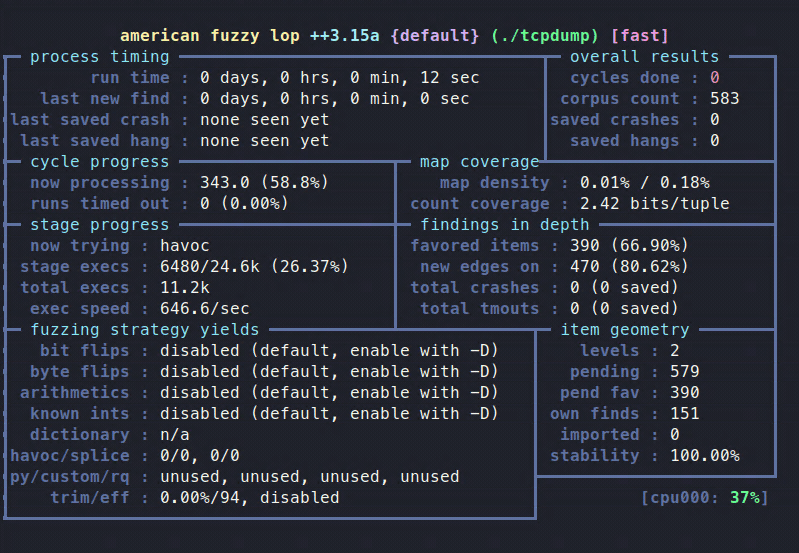Viewport: 799px width, 553px height.
Task: Select the 'map coverage' section heading
Action: click(x=479, y=162)
